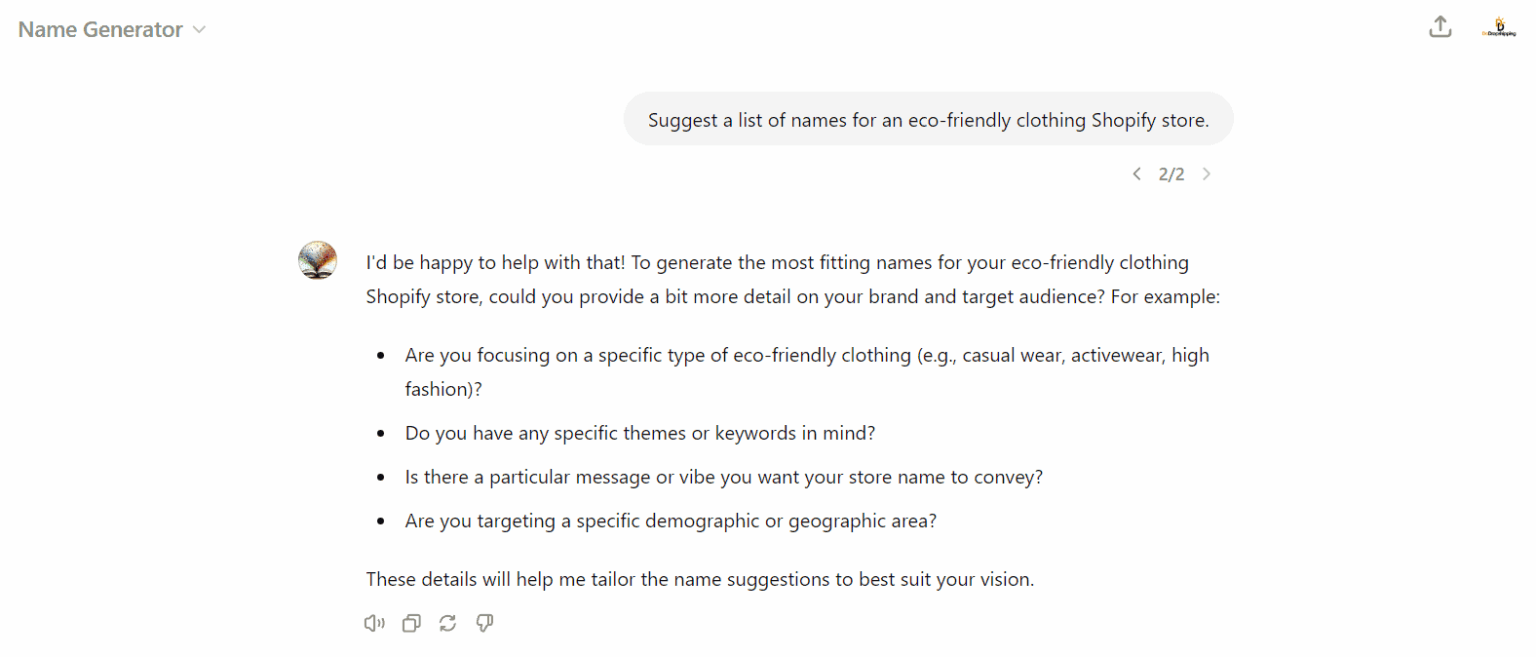Click the themes or keywords bullet point
This screenshot has width=1536, height=657.
tap(640, 432)
